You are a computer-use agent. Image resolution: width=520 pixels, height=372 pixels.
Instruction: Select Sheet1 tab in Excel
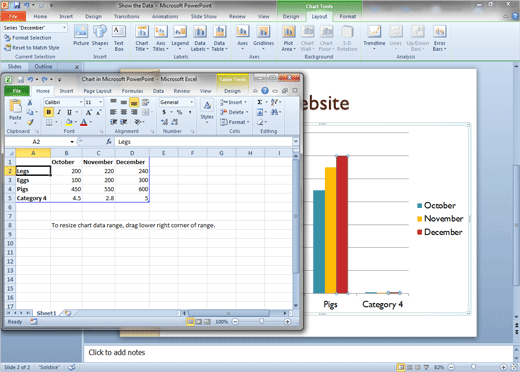pos(46,313)
